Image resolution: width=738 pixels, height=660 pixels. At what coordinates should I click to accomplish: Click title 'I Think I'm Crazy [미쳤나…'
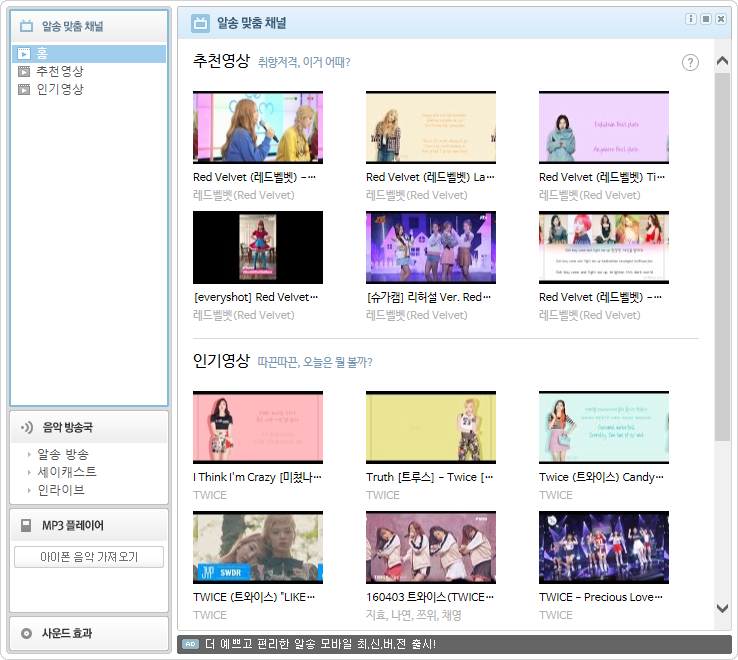click(x=257, y=477)
